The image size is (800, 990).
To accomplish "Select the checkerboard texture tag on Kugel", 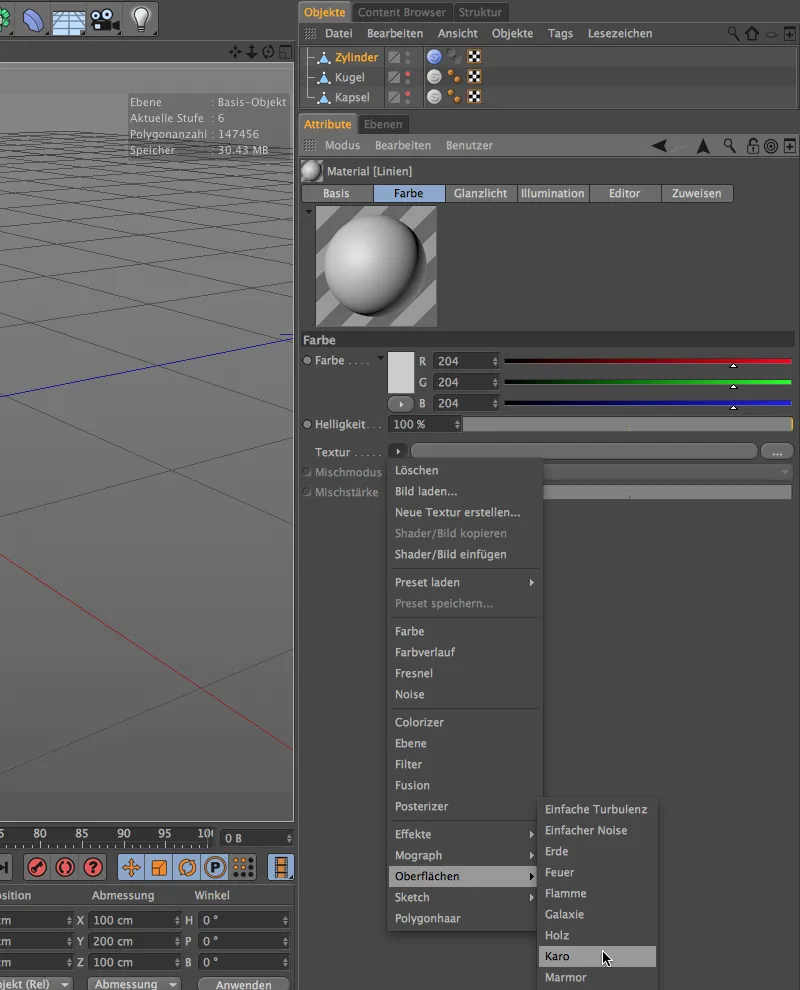I will pos(474,76).
